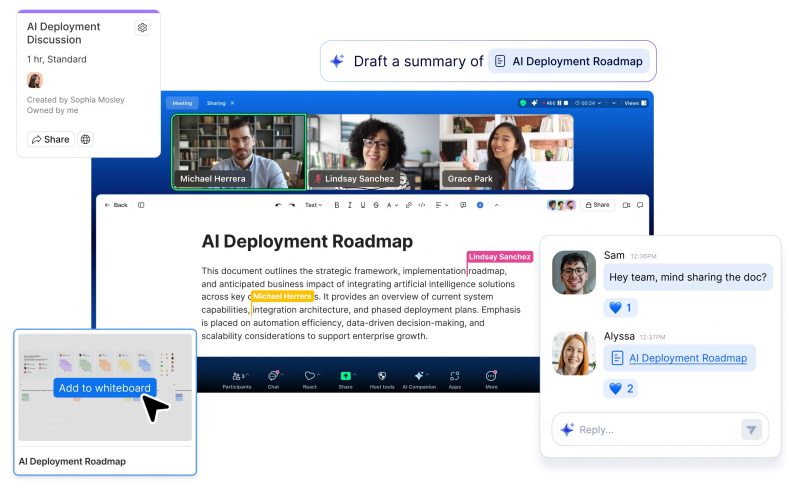Image resolution: width=800 pixels, height=483 pixels.
Task: Expand the Share screen options caret
Action: pos(355,374)
